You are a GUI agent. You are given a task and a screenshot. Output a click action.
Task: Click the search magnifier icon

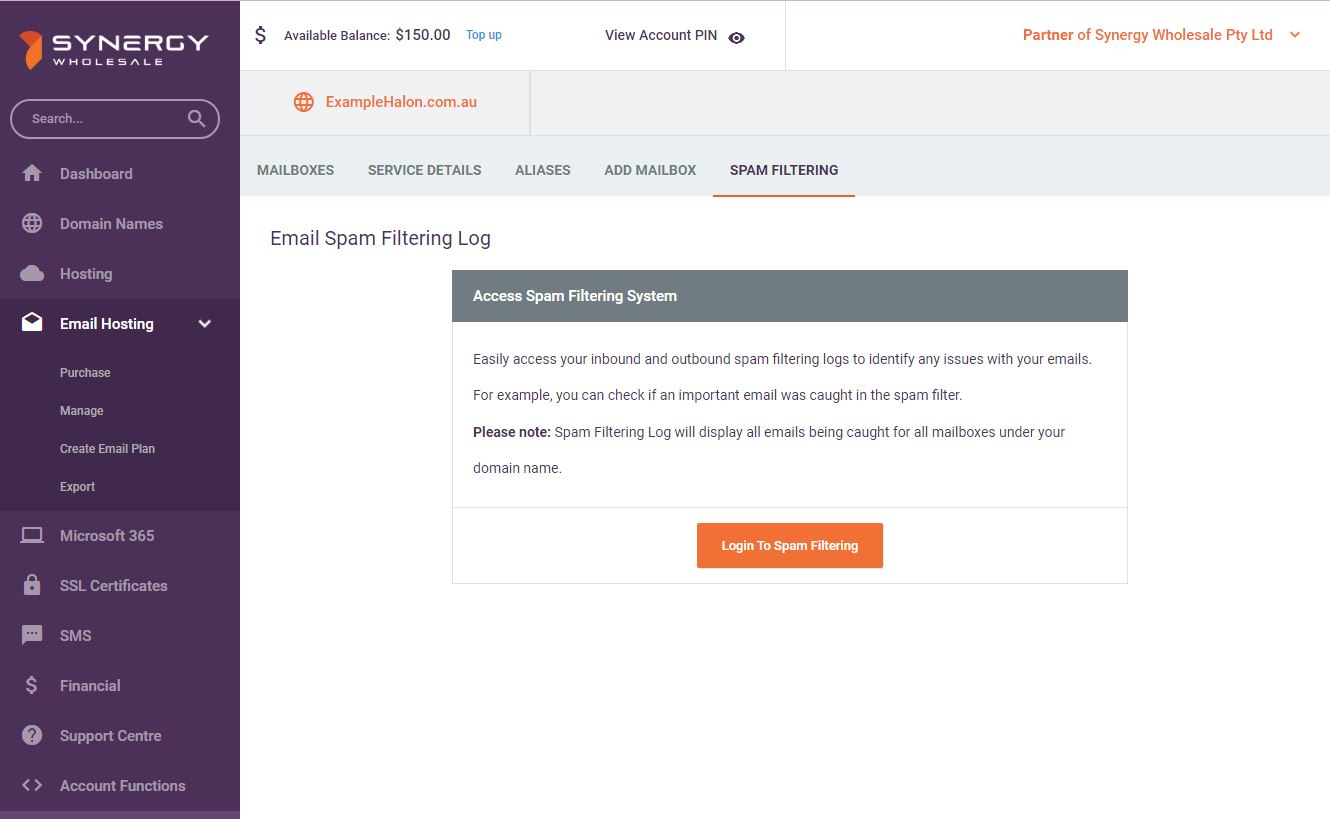pos(197,119)
